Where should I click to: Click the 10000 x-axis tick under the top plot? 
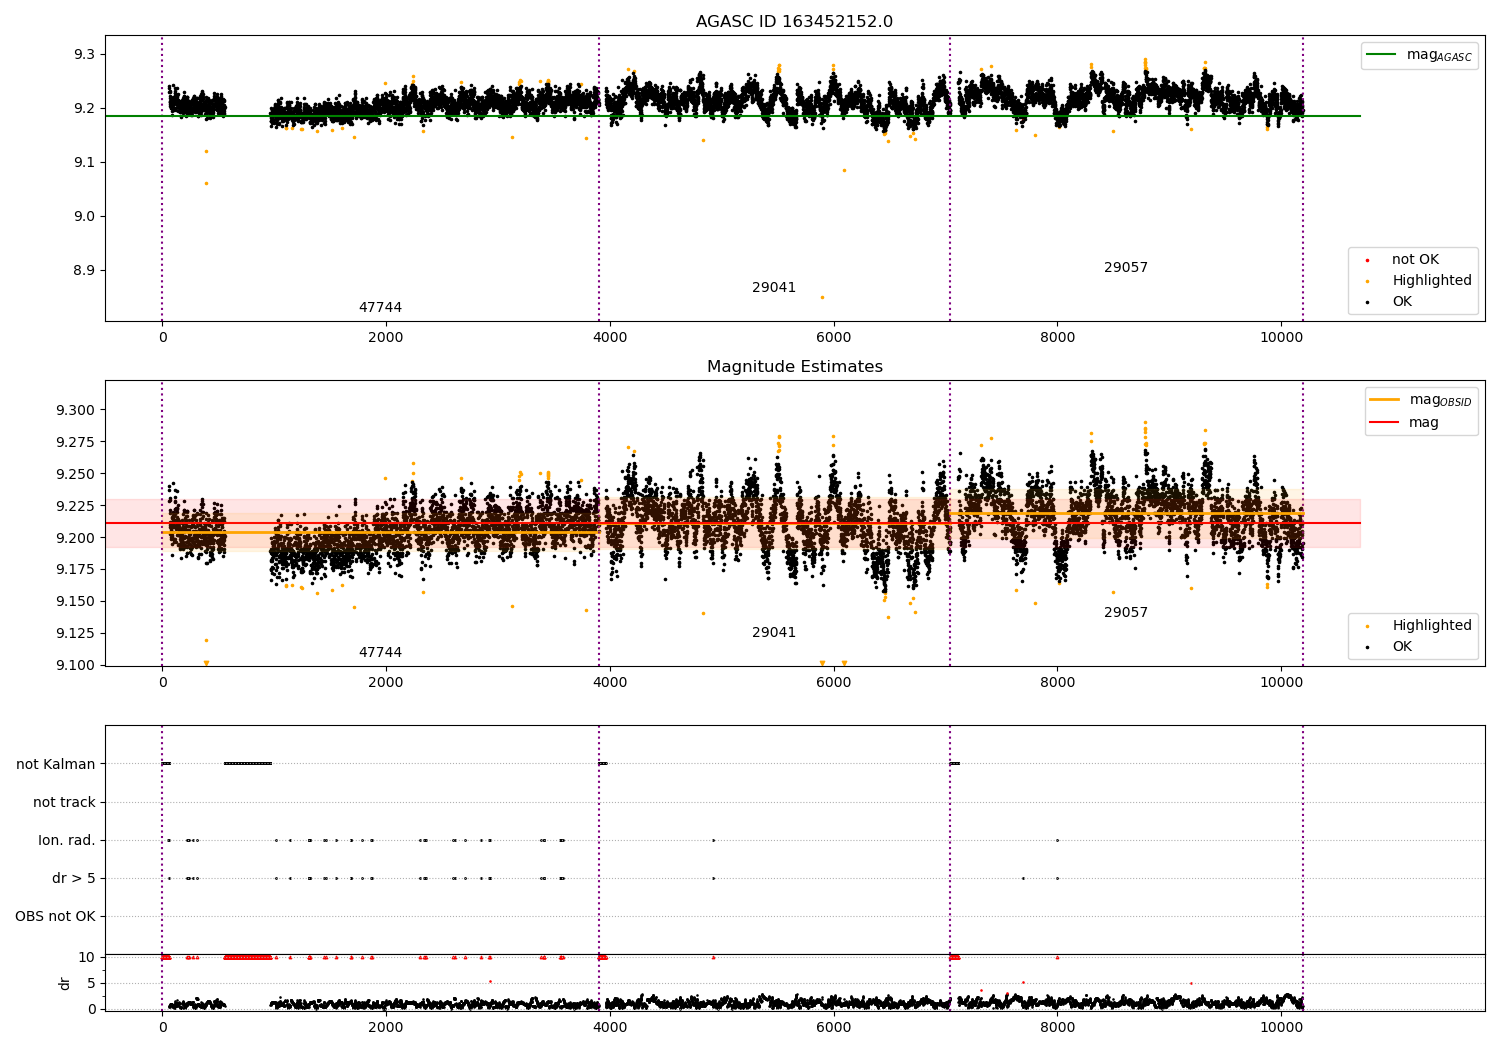pyautogui.click(x=1281, y=337)
